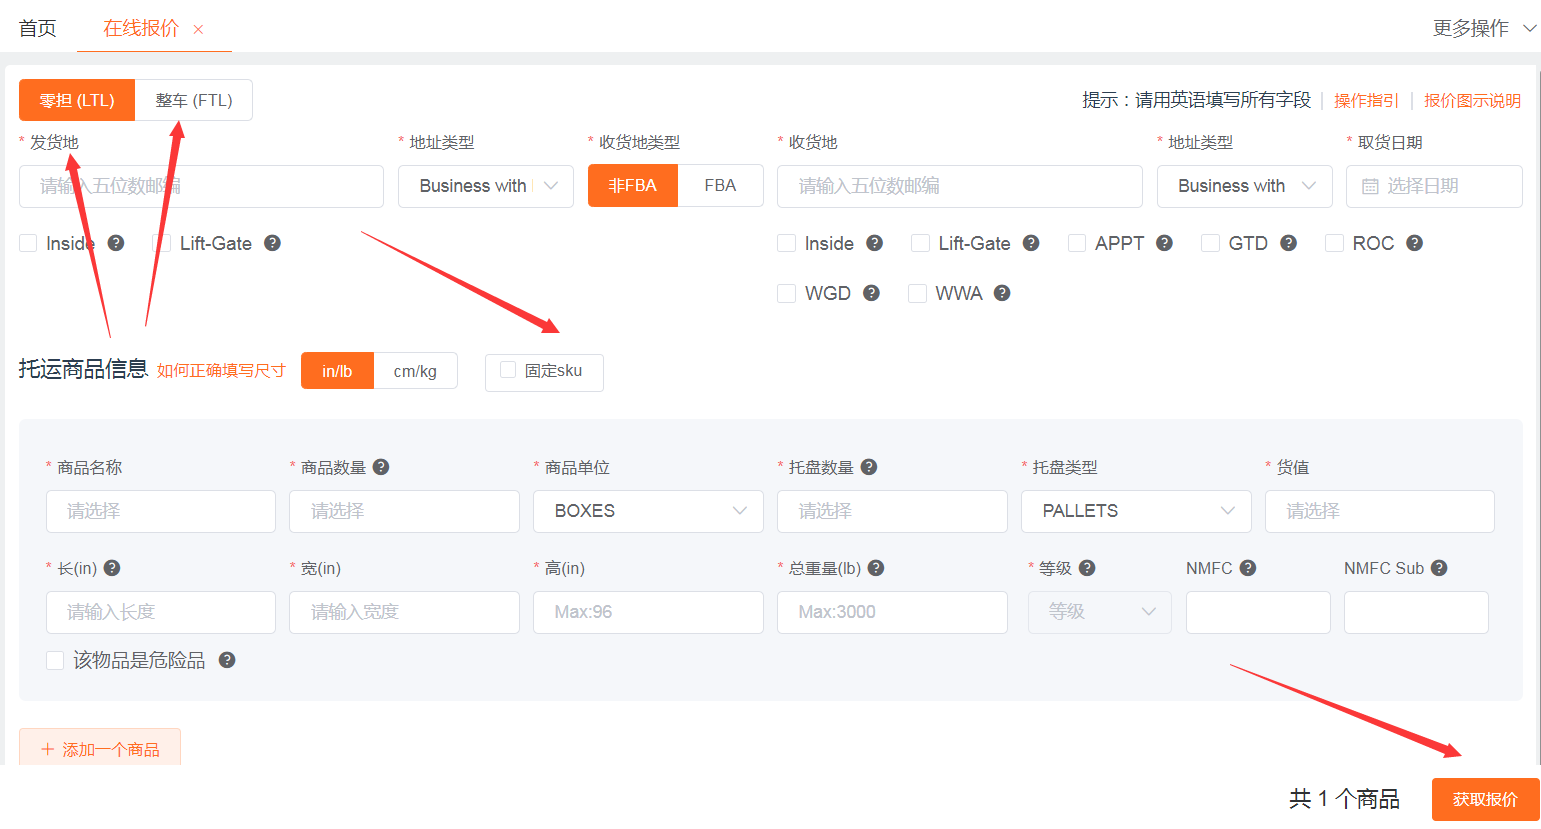
Task: Click the 获取报价 button
Action: tap(1485, 799)
